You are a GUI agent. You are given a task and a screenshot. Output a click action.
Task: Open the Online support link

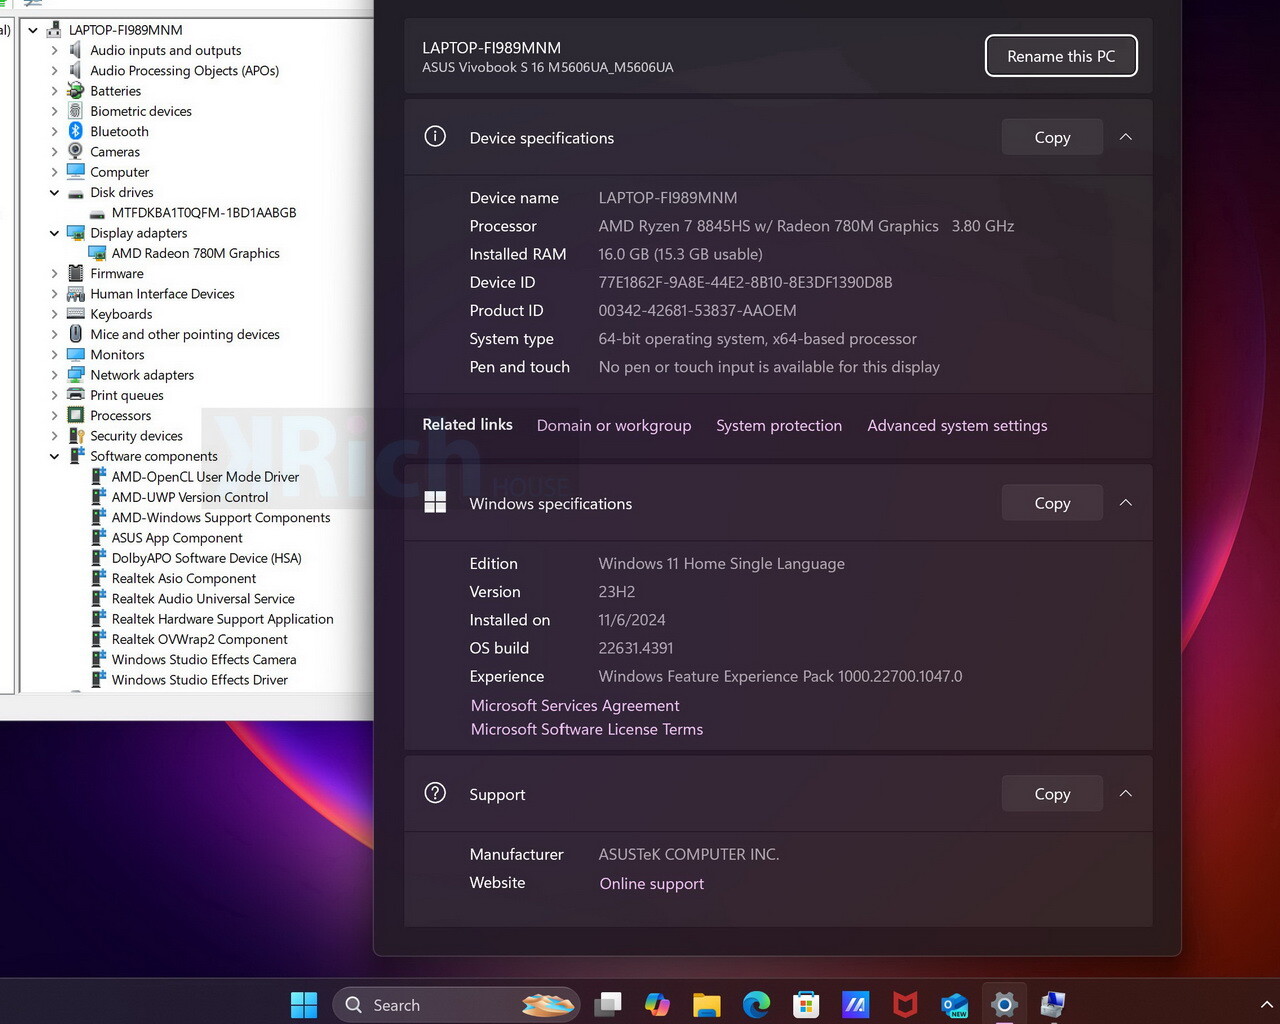coord(652,883)
